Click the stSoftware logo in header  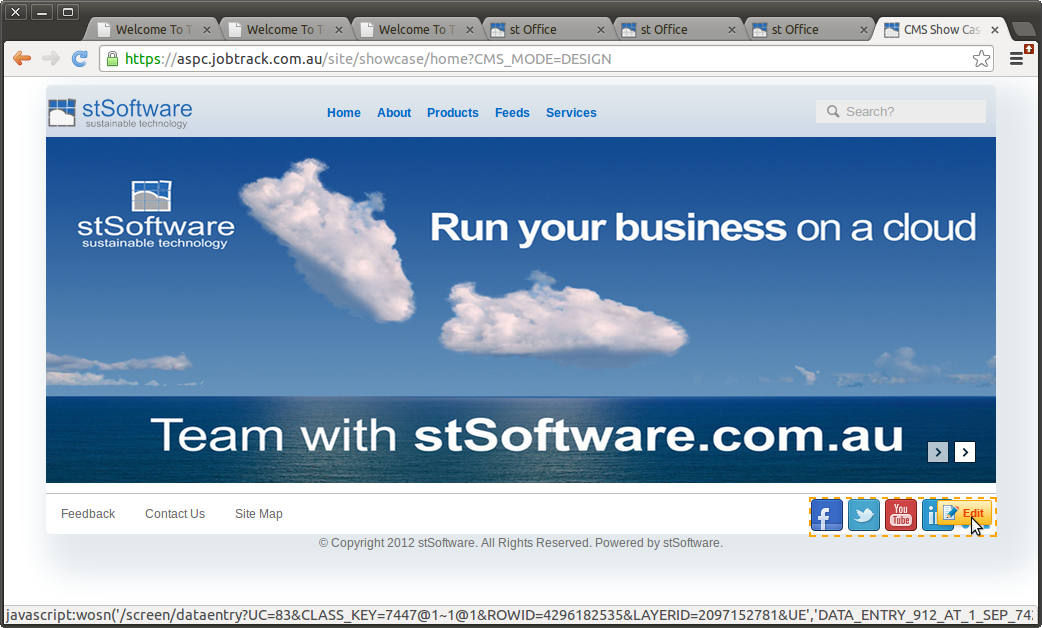(120, 113)
